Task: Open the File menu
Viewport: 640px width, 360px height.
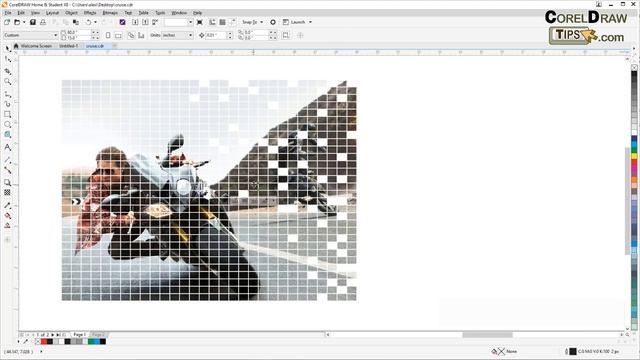Action: click(8, 13)
